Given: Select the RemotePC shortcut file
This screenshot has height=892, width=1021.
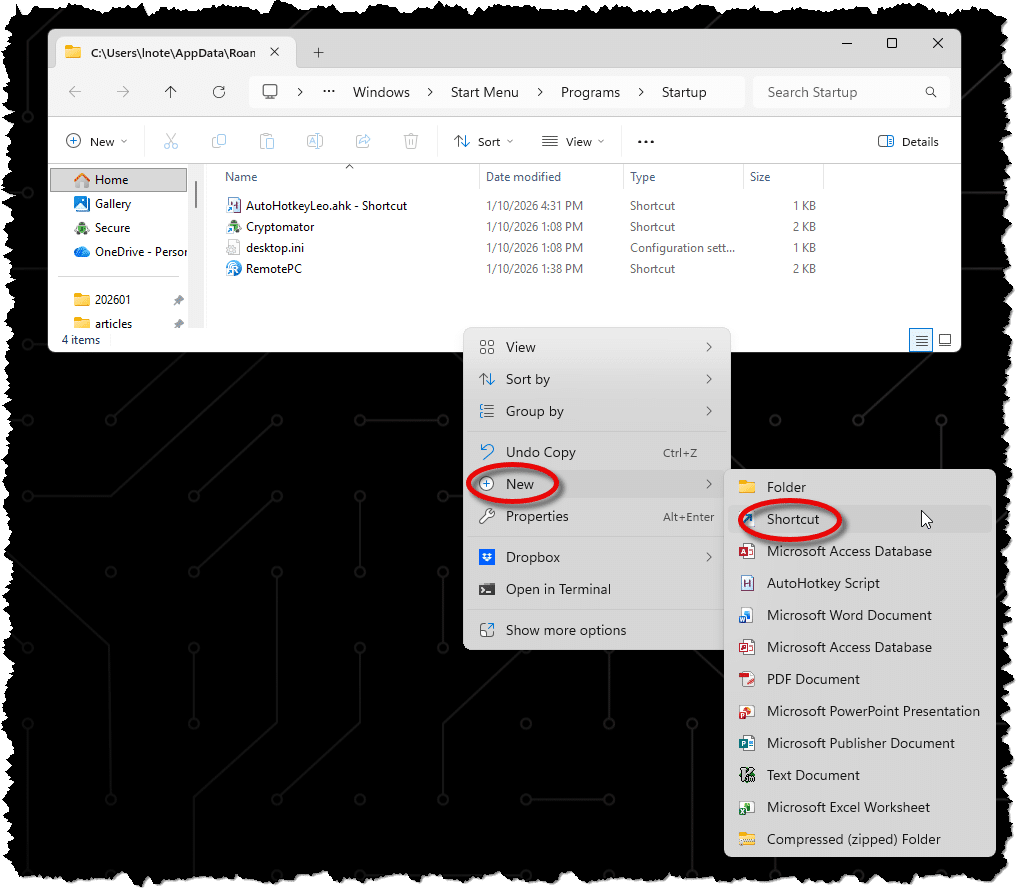Looking at the screenshot, I should [274, 269].
